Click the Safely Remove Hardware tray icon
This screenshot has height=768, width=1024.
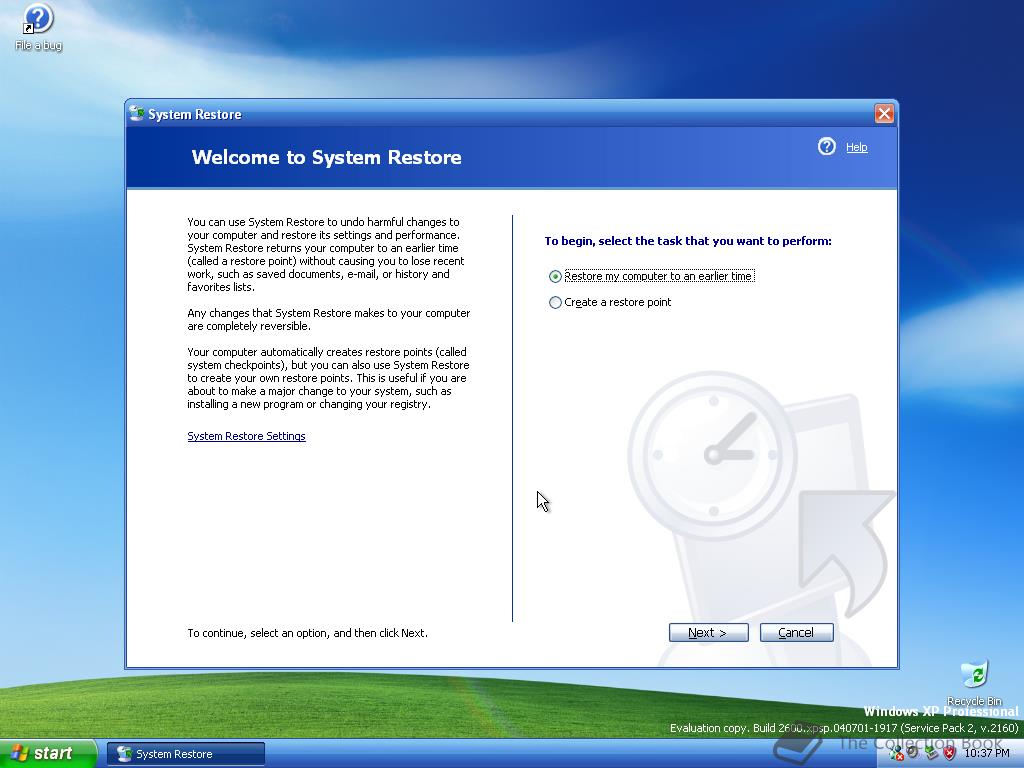click(931, 753)
